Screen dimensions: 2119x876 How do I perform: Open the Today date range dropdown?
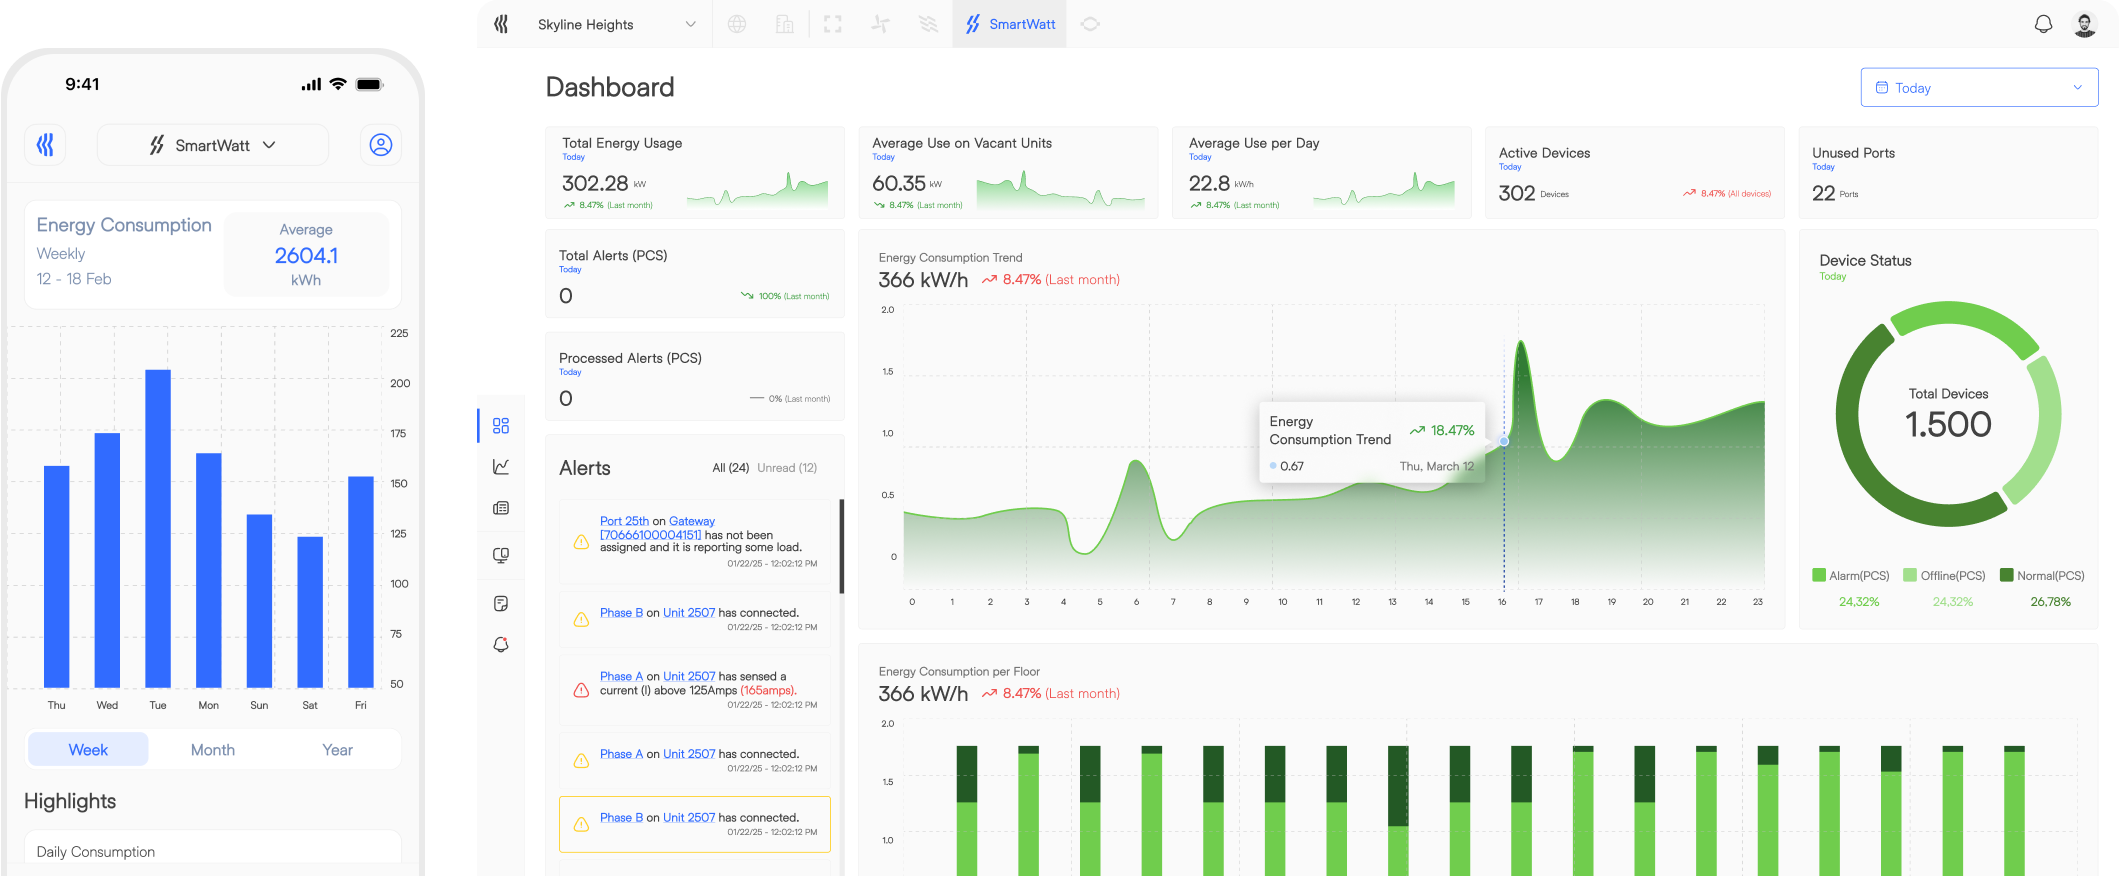tap(1978, 88)
